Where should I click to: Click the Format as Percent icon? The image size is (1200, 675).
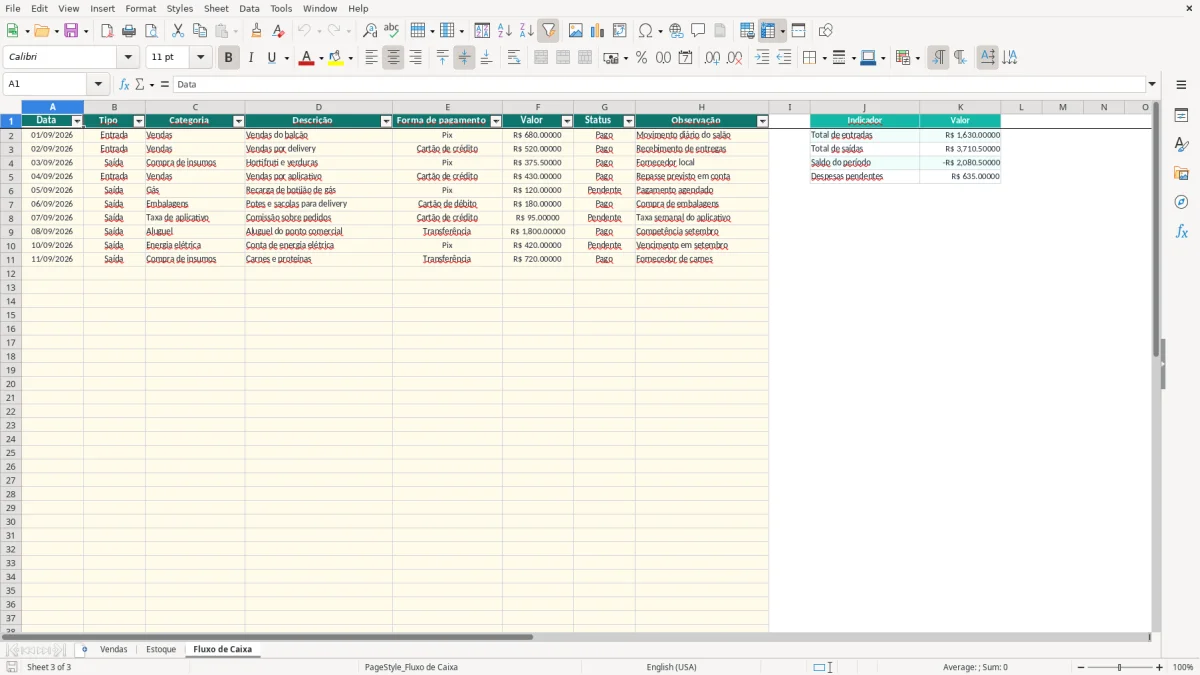pos(641,58)
